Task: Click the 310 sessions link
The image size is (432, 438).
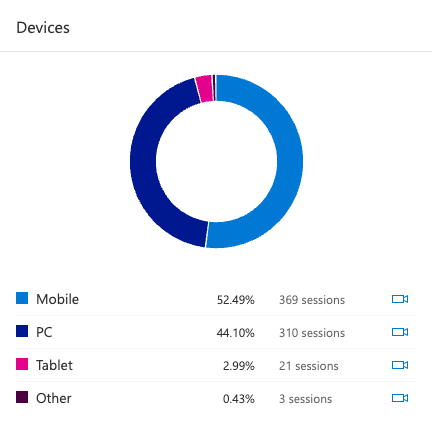Action: (312, 333)
